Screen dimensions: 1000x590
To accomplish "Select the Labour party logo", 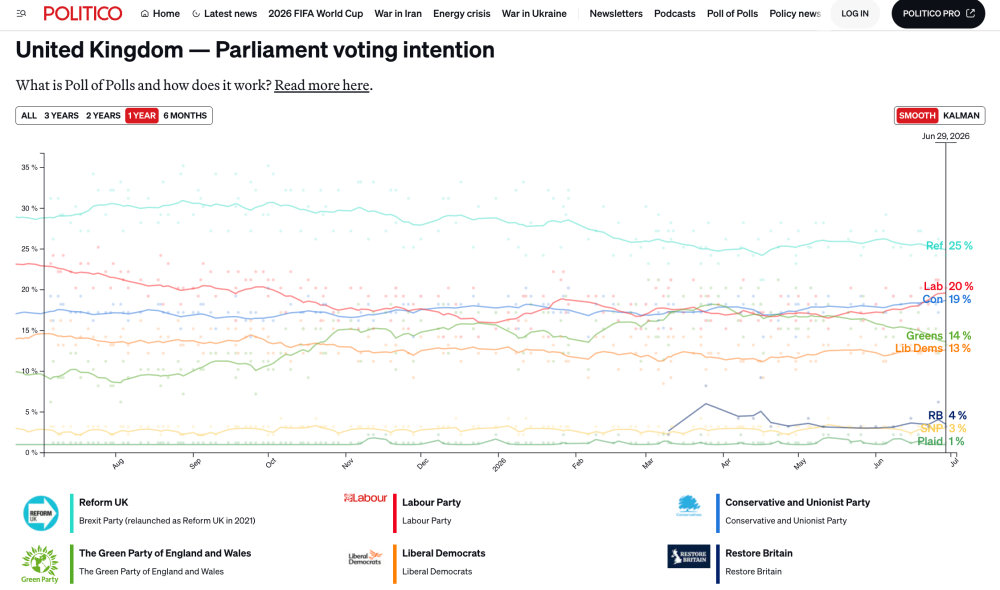I will click(x=365, y=498).
